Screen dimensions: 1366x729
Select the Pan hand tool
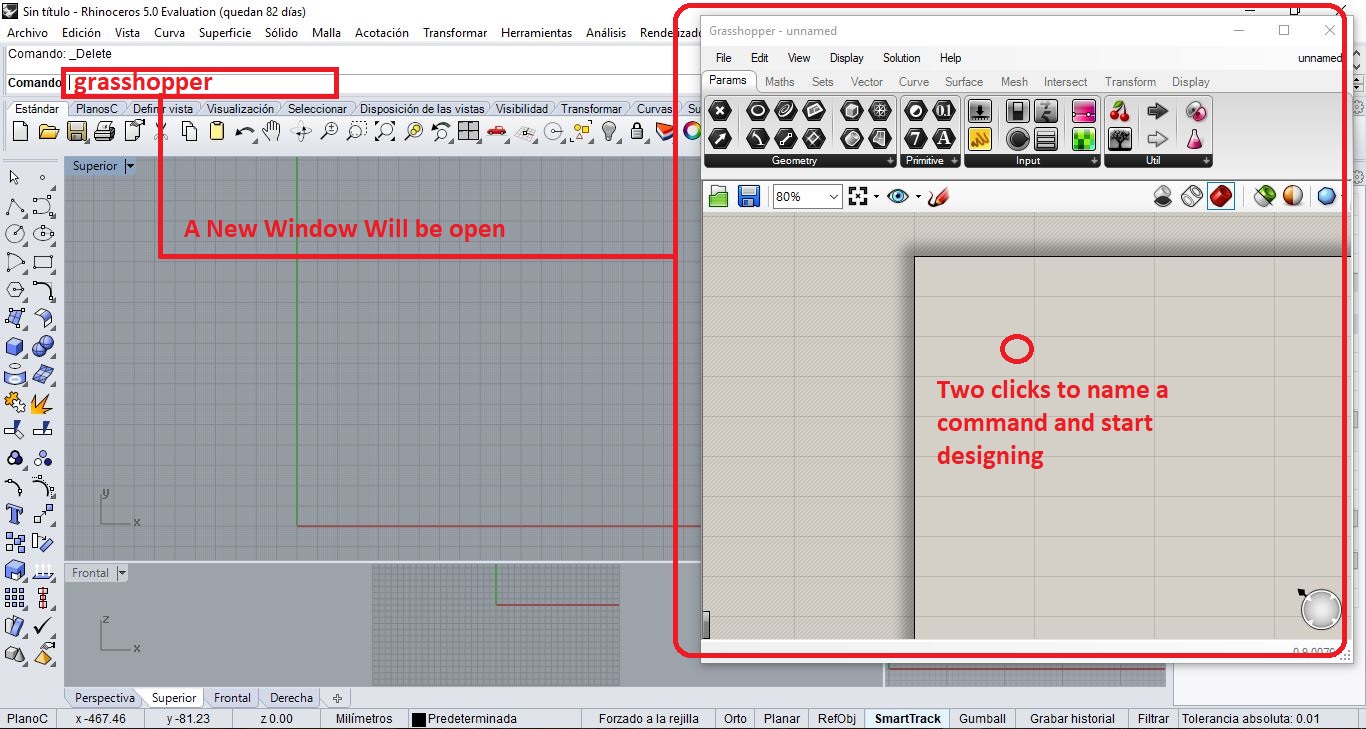pyautogui.click(x=271, y=131)
